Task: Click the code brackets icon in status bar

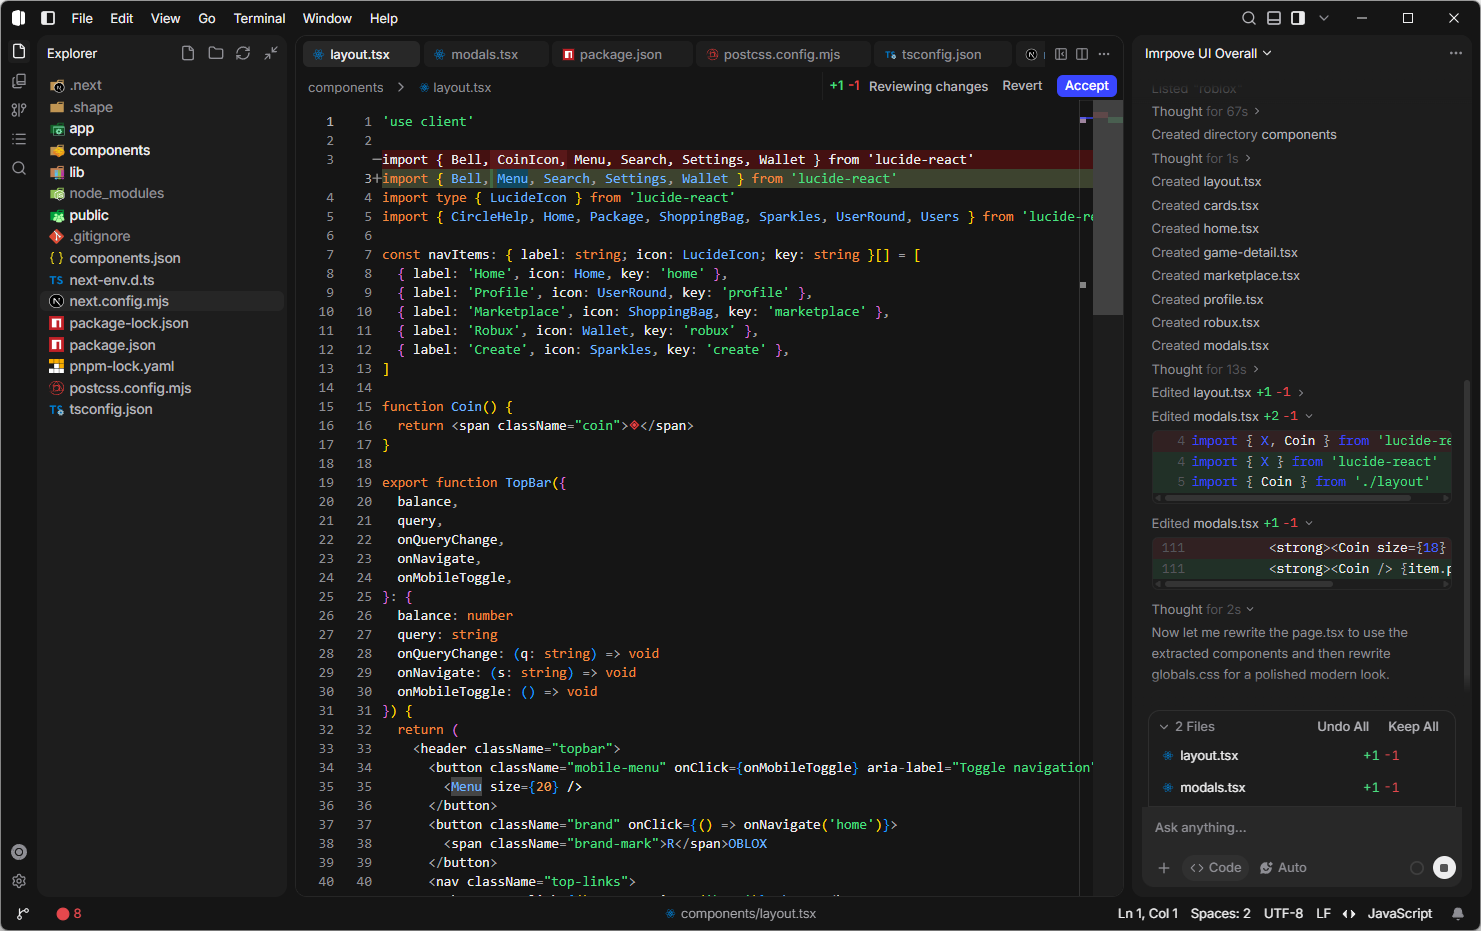Action: pyautogui.click(x=1349, y=913)
